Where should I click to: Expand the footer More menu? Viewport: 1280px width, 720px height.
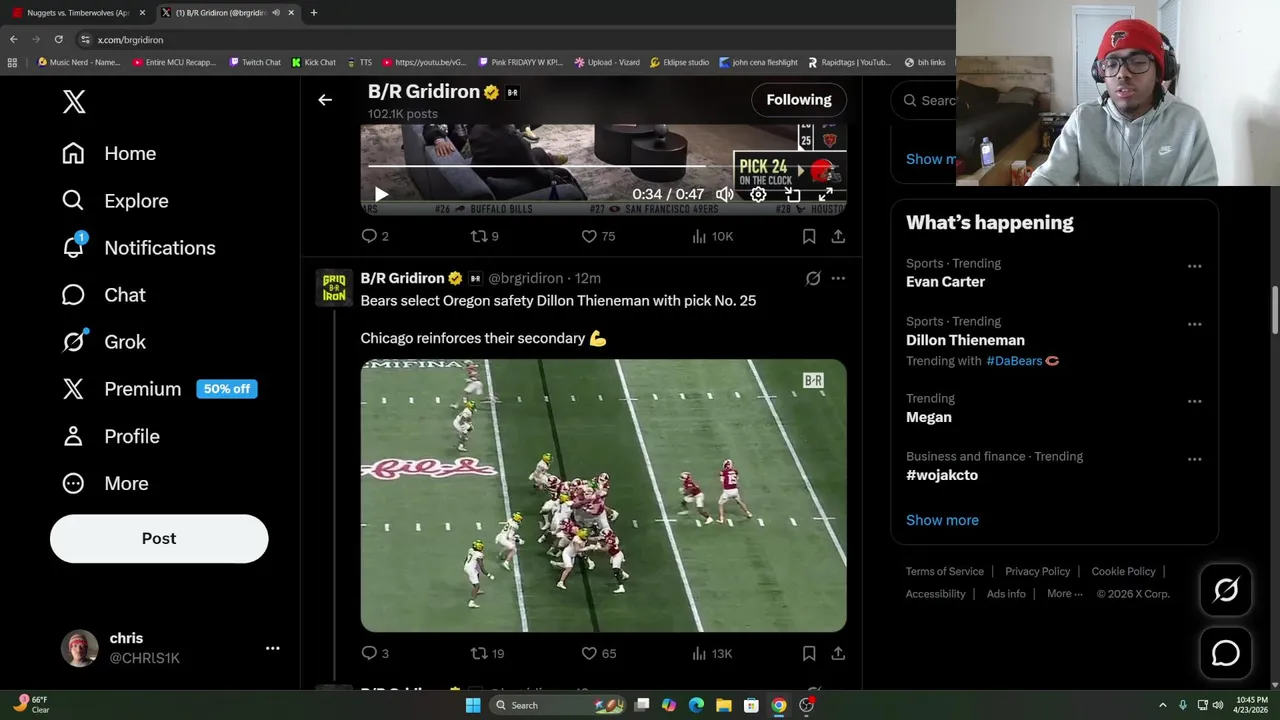point(1065,593)
